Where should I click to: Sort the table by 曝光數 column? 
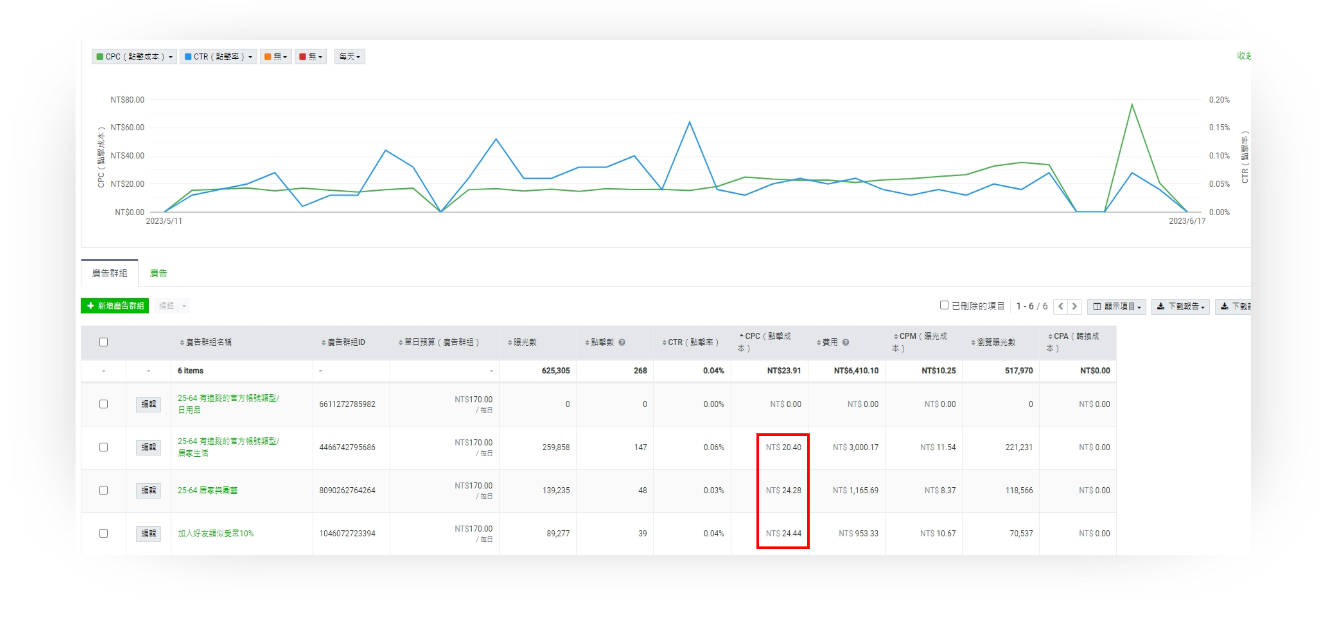coord(521,342)
